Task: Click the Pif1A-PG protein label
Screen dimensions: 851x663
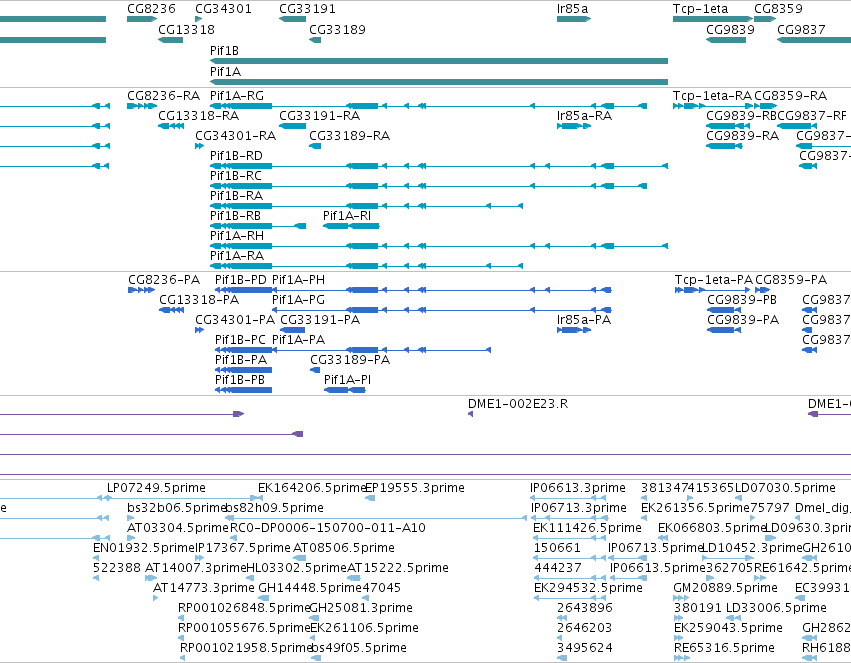Action: pos(298,300)
